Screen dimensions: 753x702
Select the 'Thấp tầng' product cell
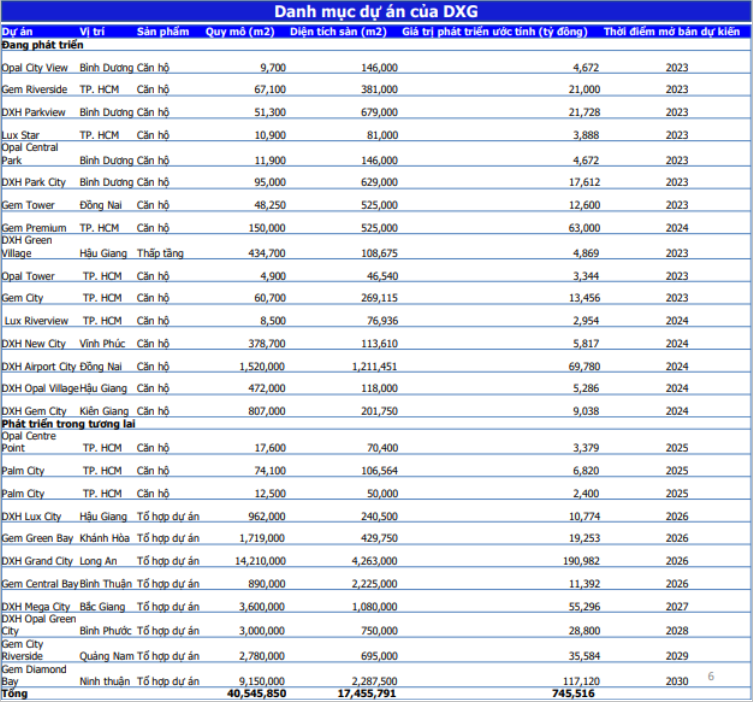[160, 253]
